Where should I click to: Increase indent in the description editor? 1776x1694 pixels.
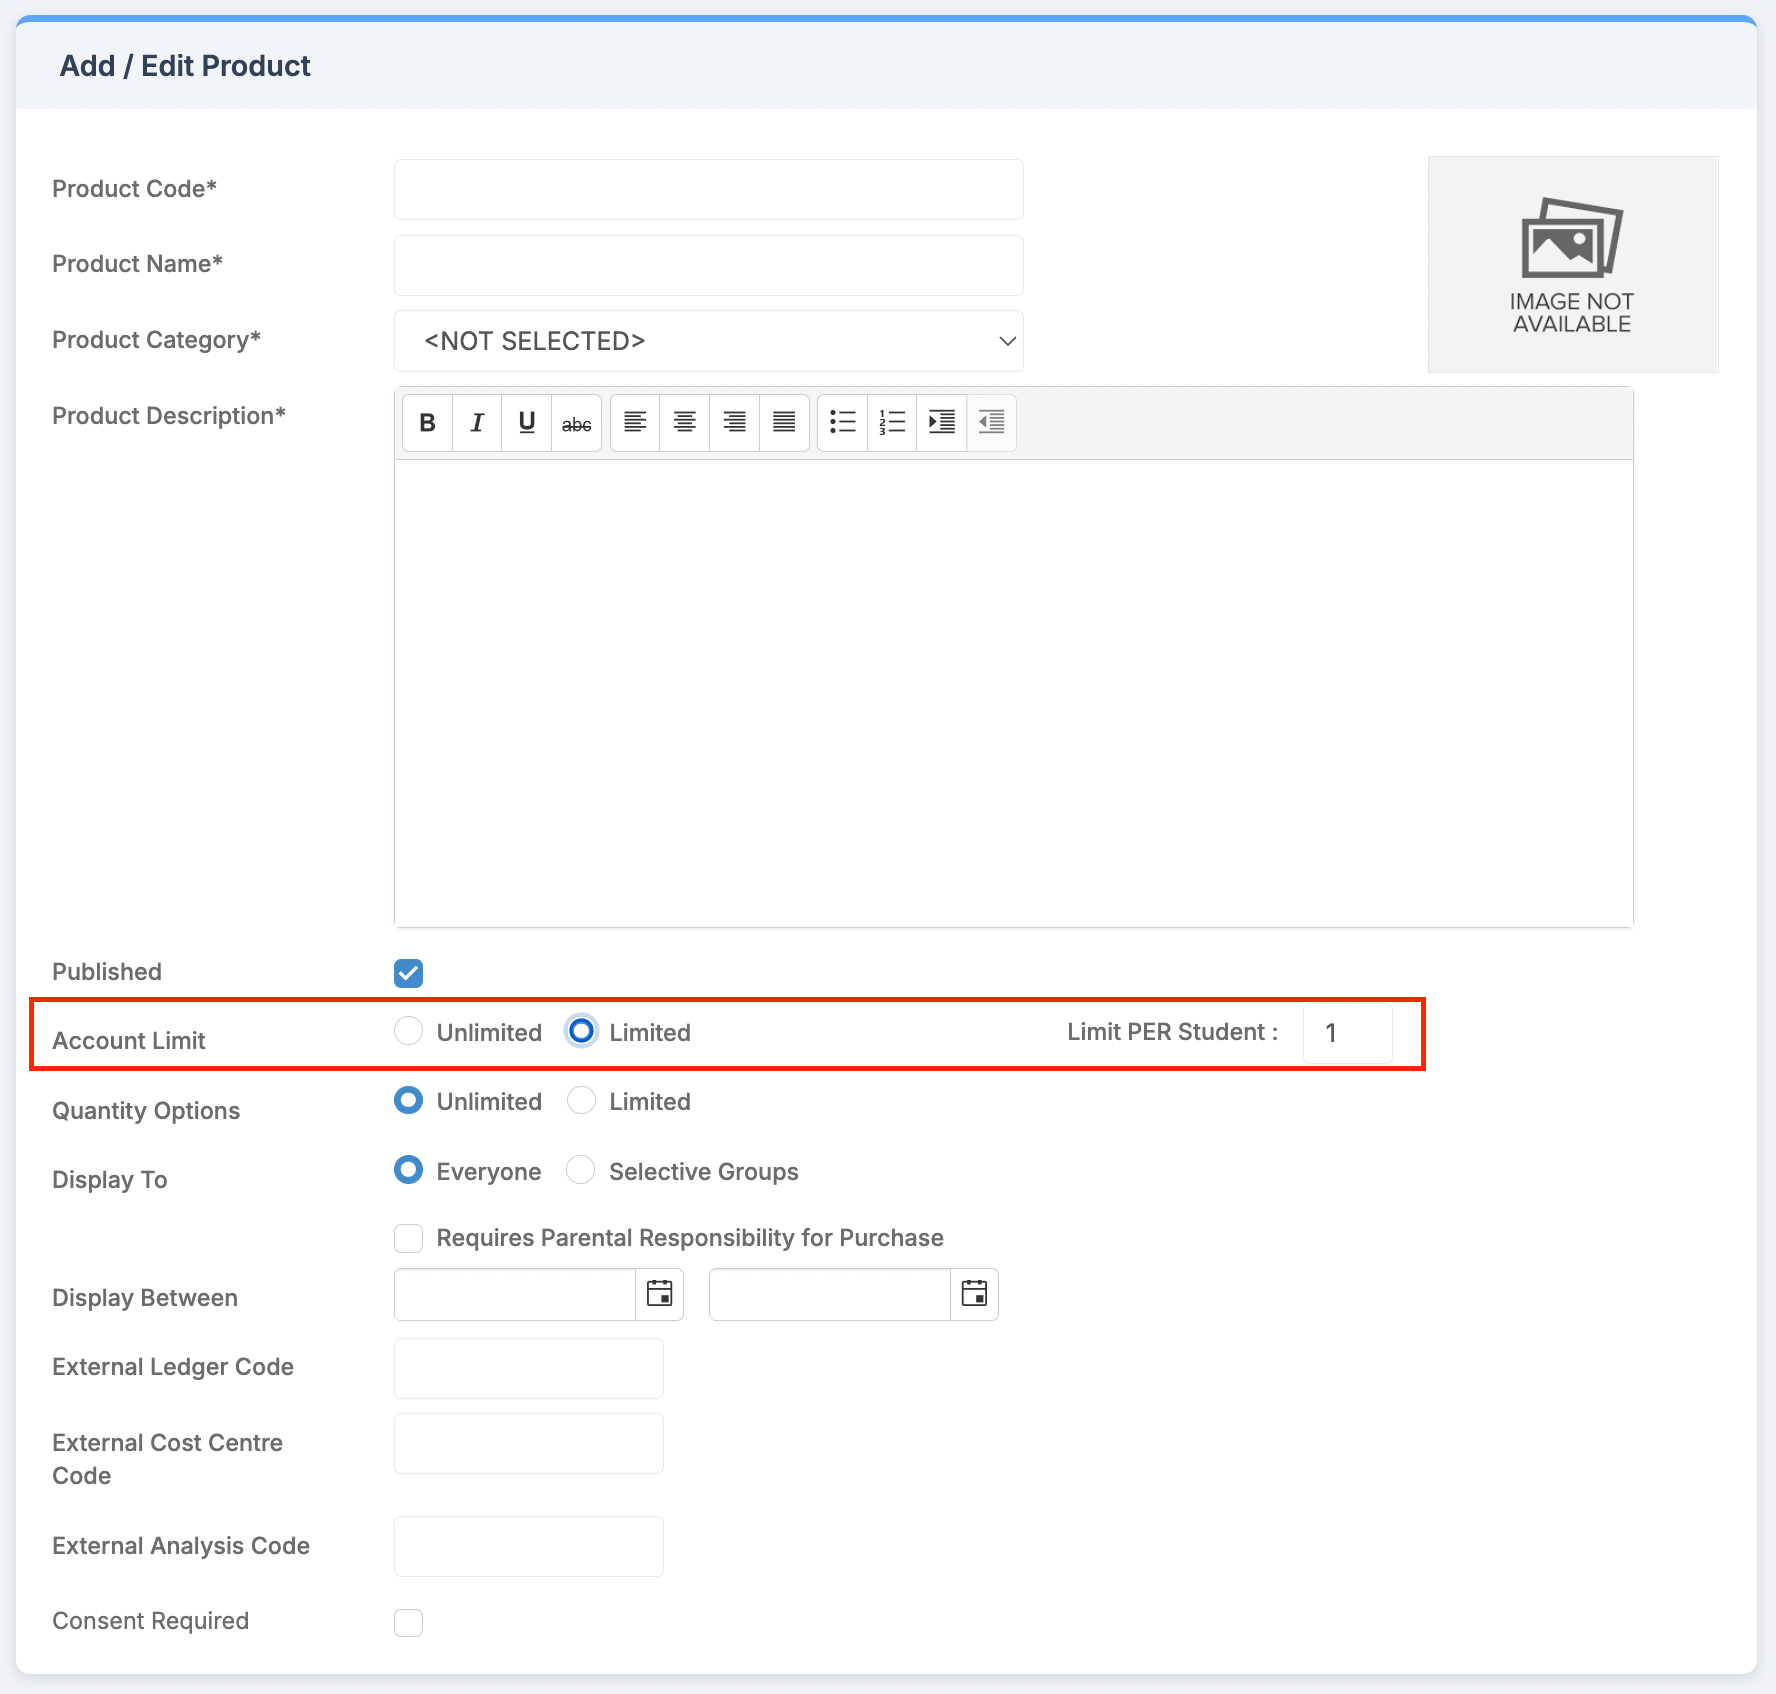coord(941,422)
